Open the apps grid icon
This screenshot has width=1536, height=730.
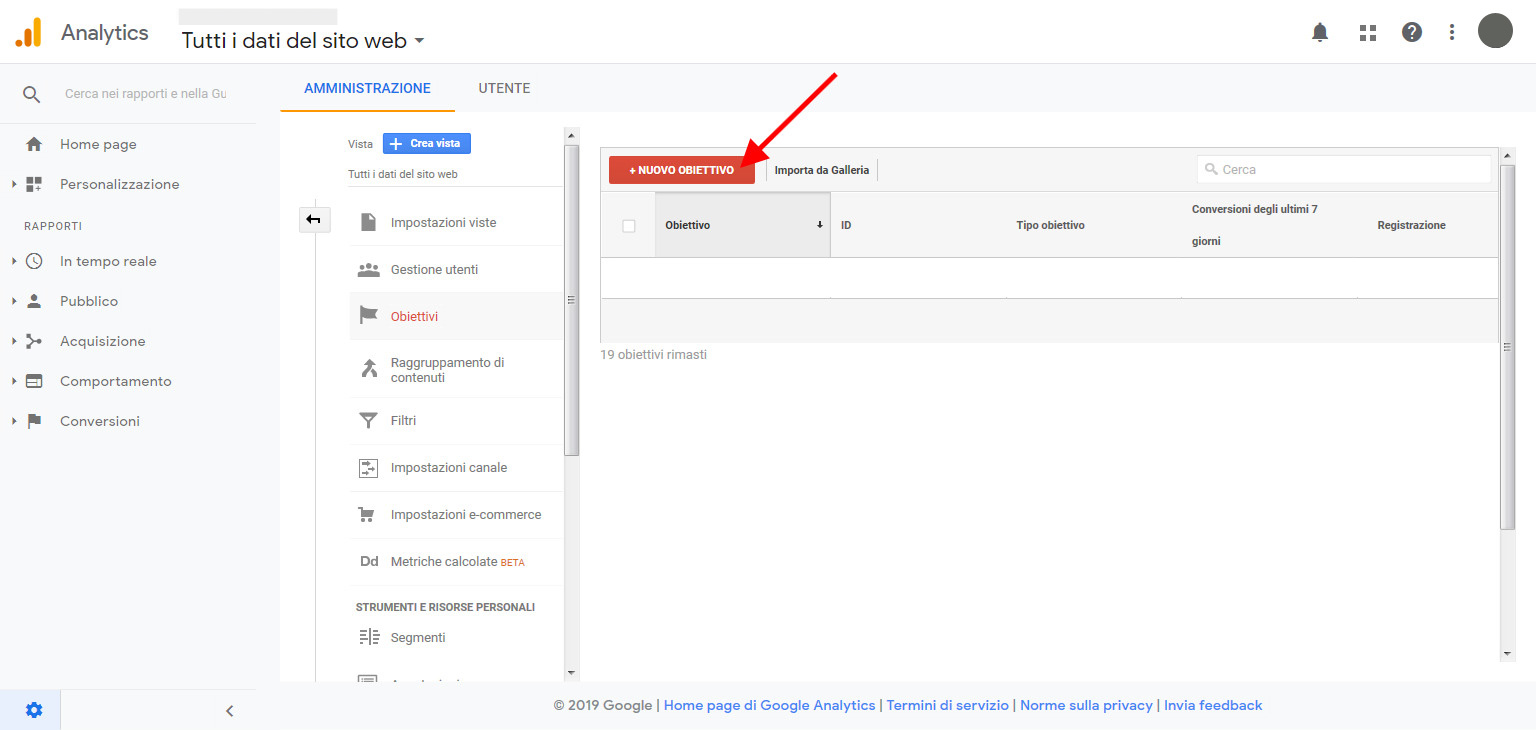1368,32
